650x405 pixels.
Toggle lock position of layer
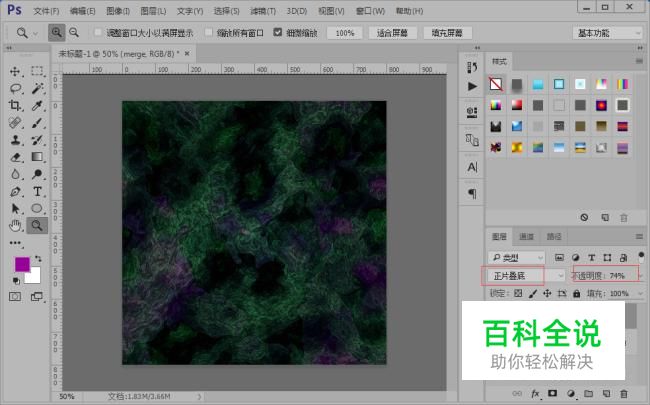pyautogui.click(x=547, y=293)
